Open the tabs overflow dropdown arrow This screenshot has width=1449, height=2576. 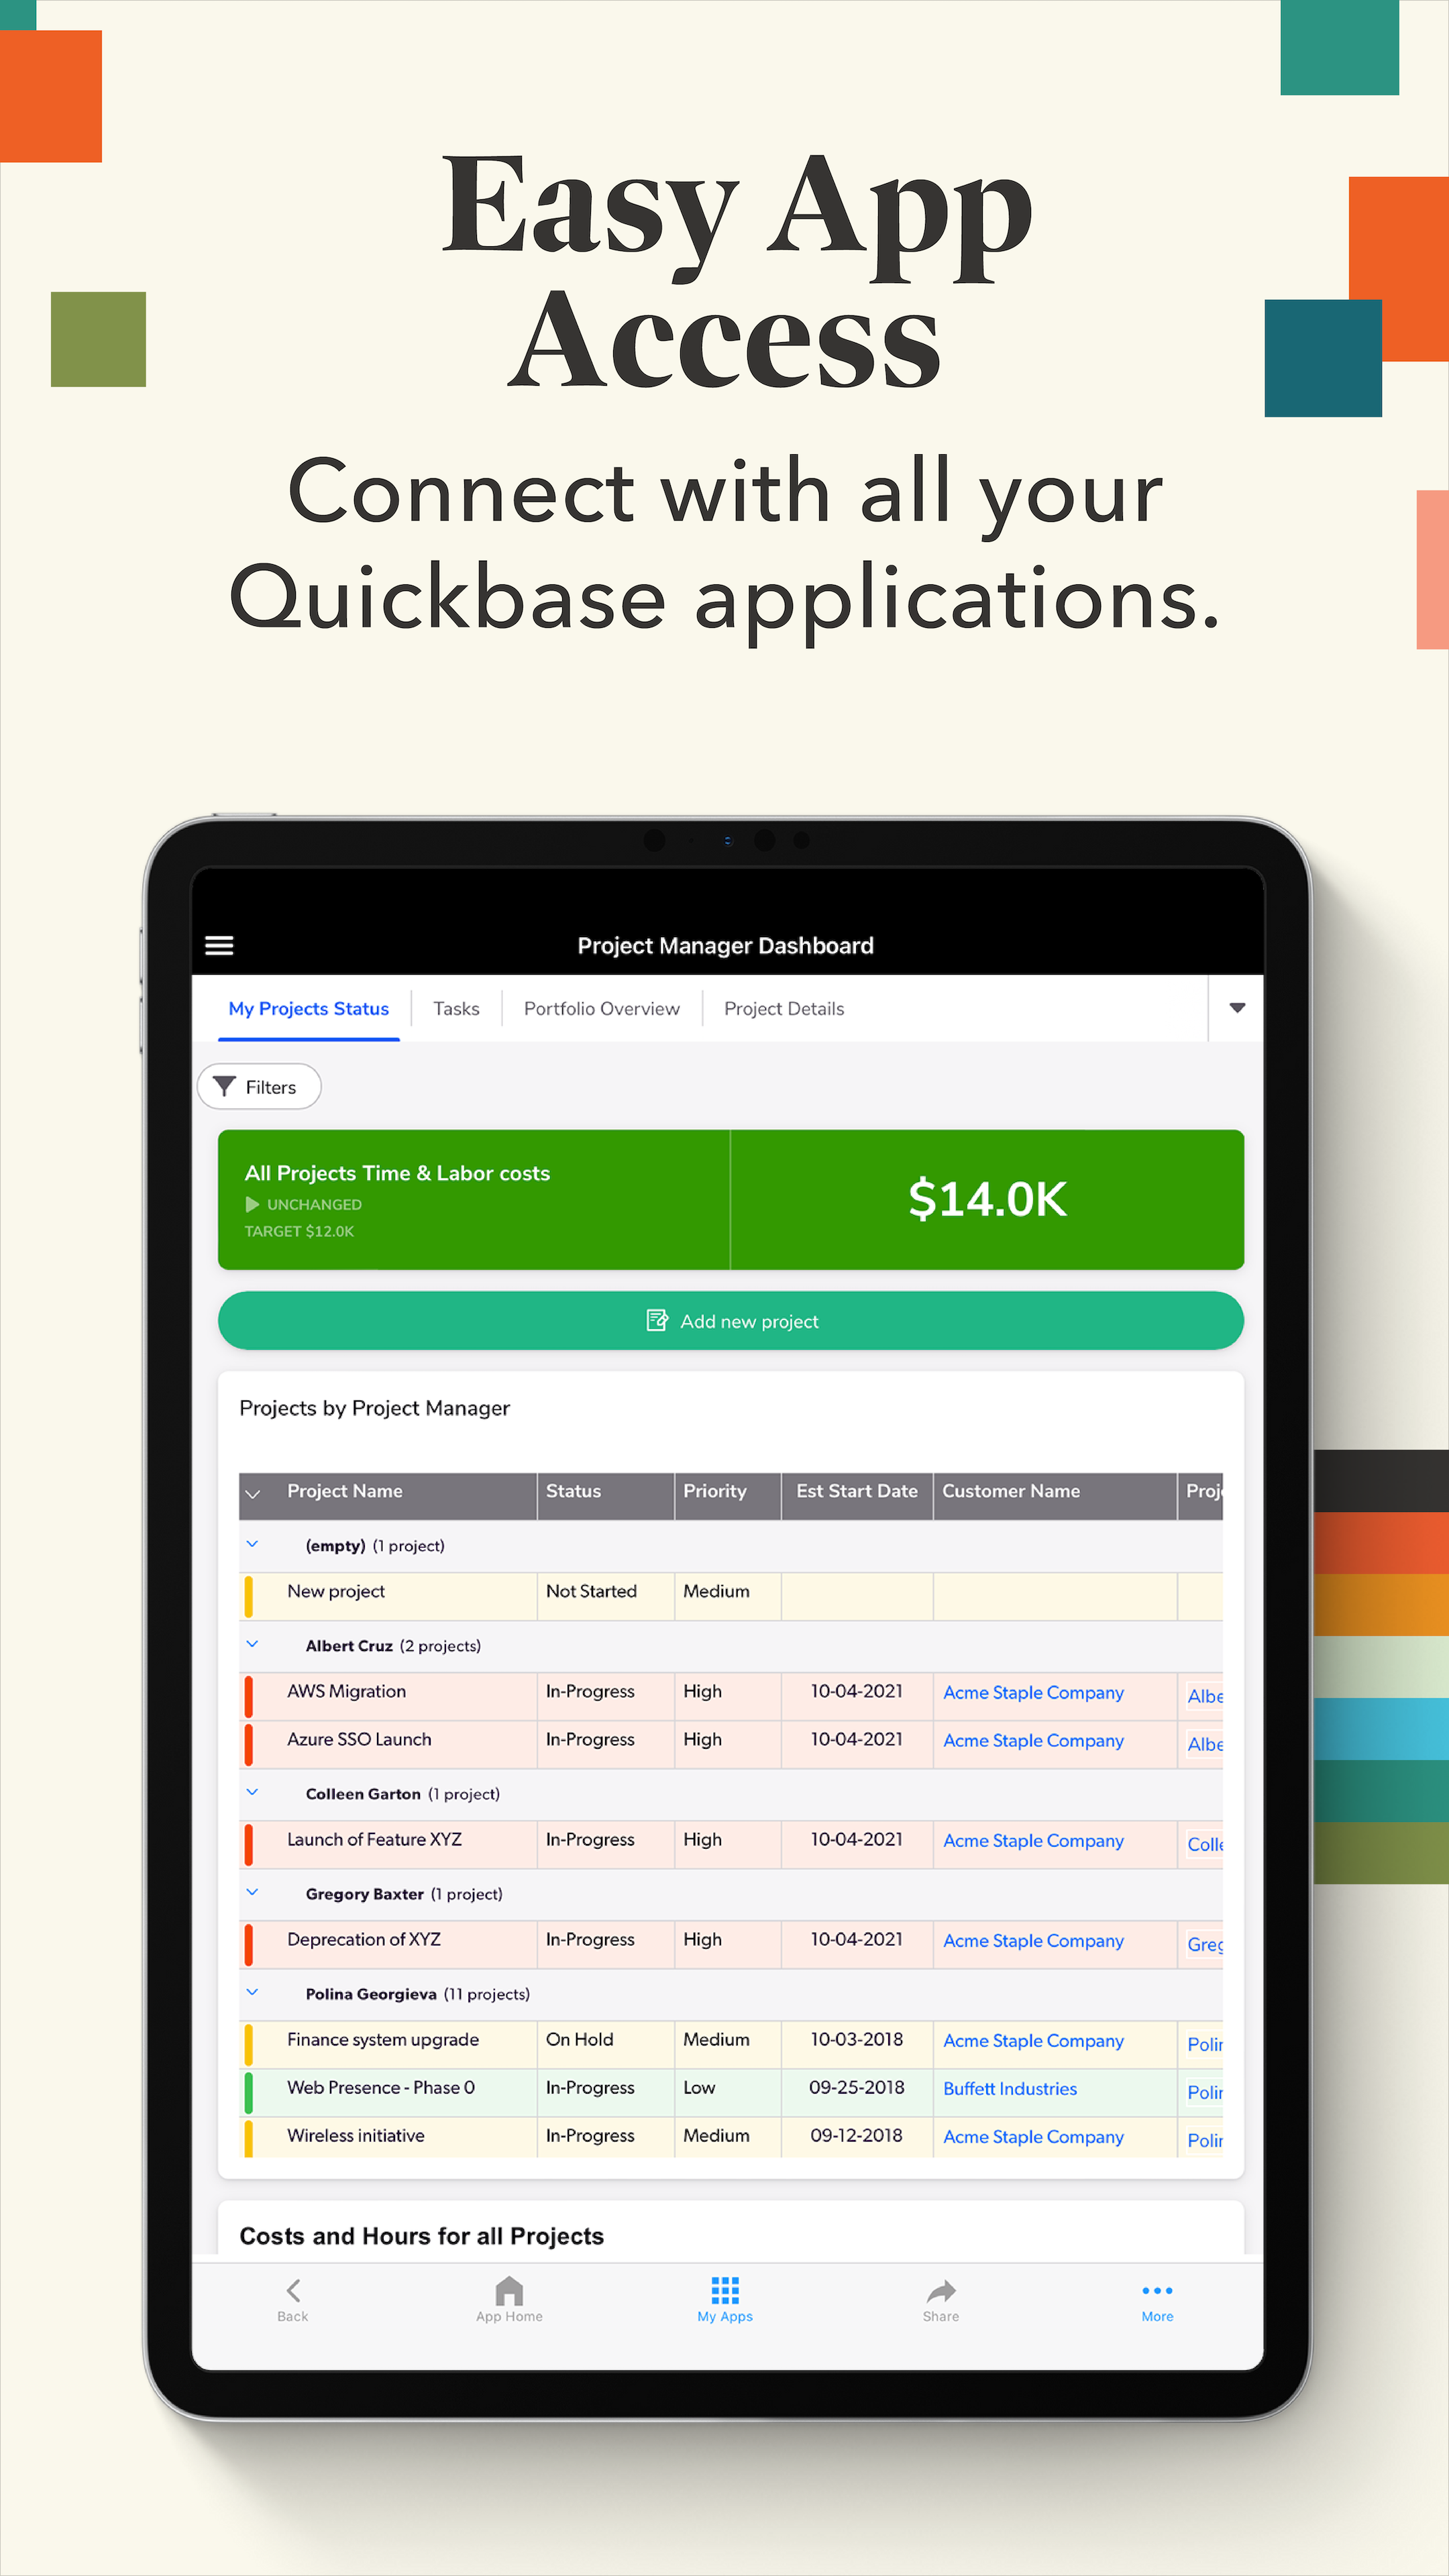pyautogui.click(x=1237, y=1008)
